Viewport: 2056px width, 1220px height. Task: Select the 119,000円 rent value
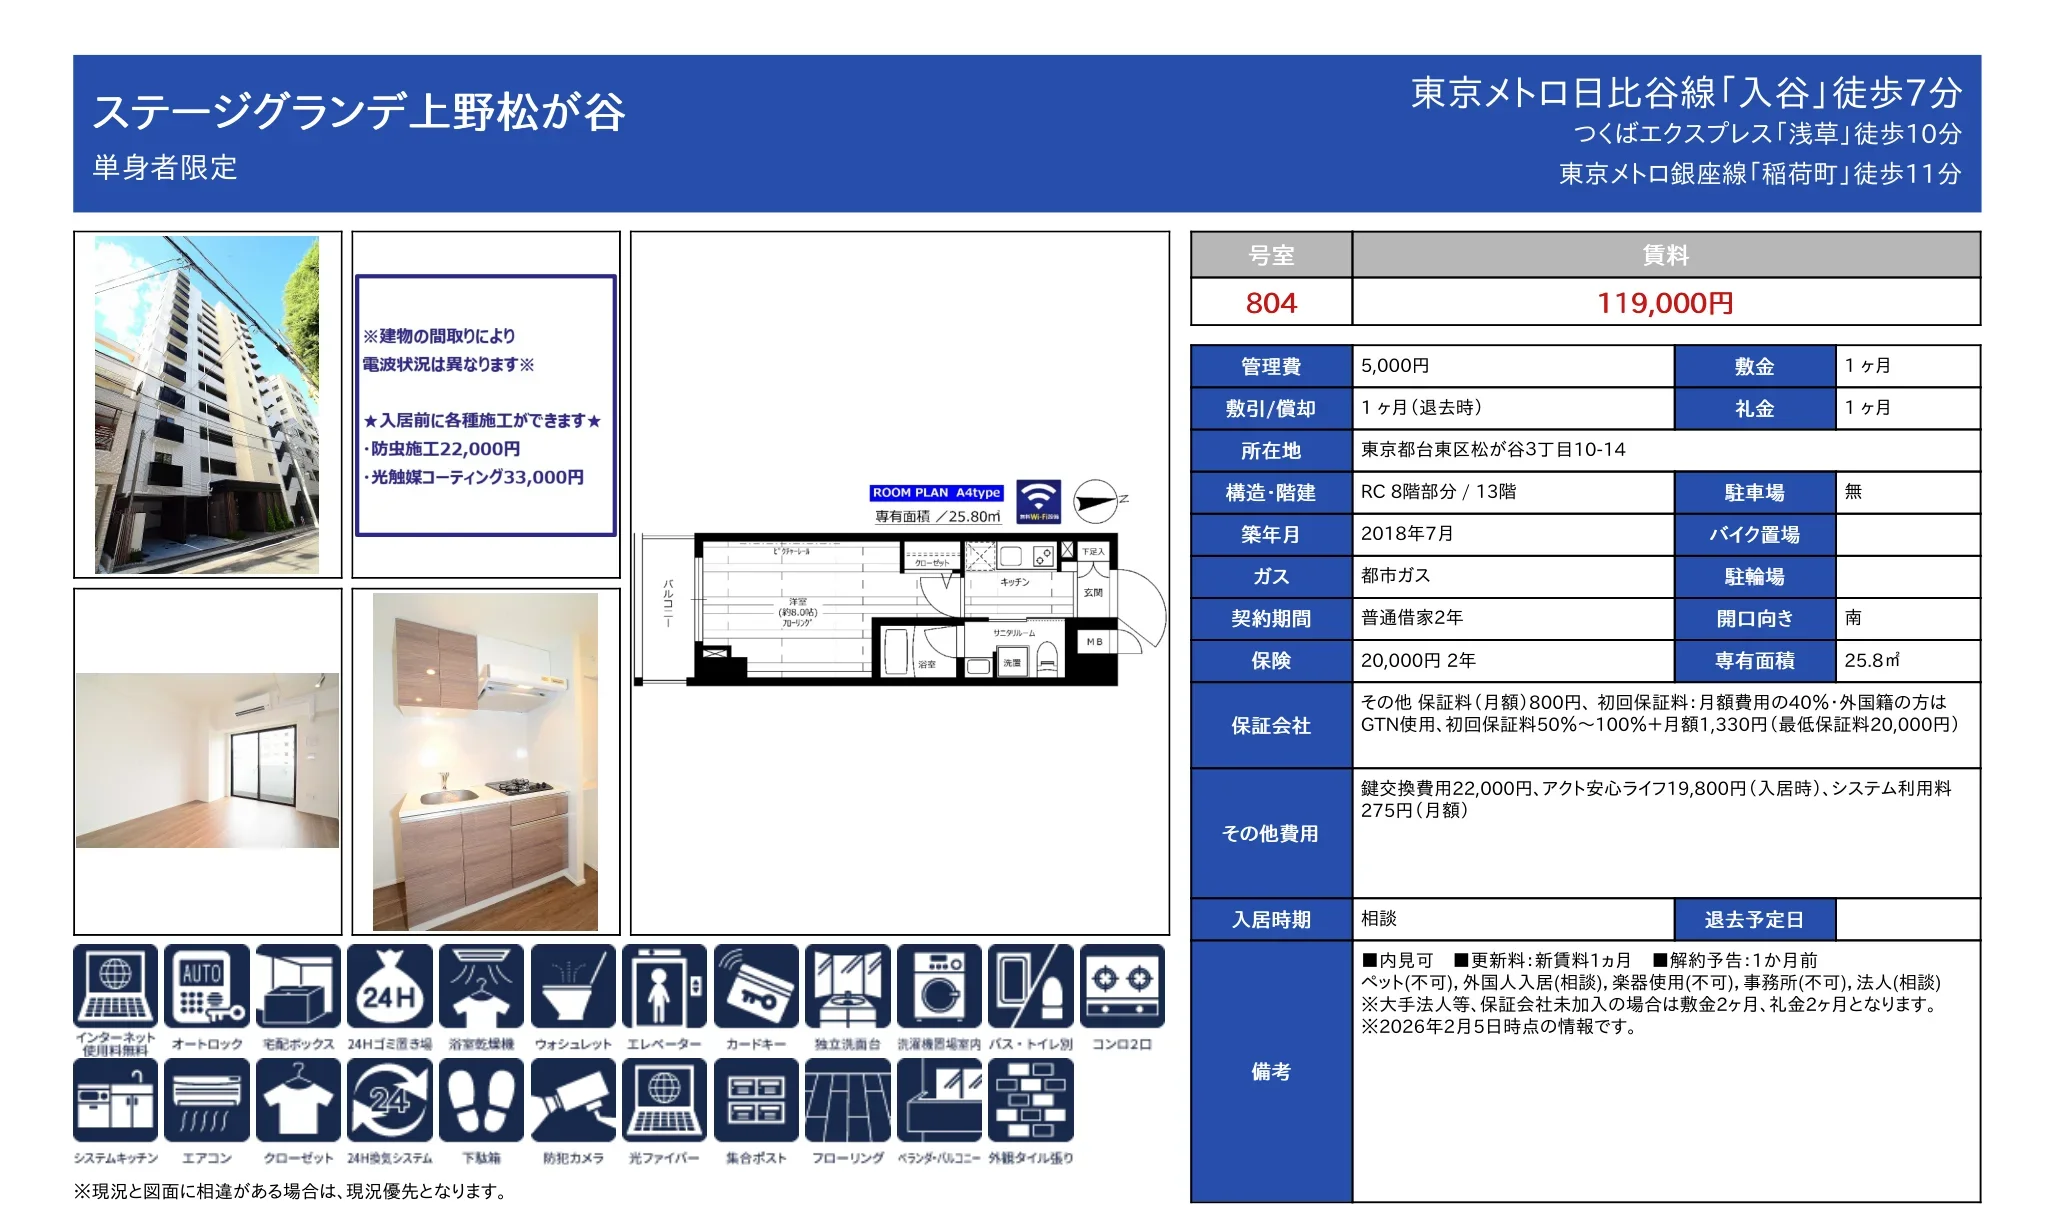pyautogui.click(x=1663, y=303)
